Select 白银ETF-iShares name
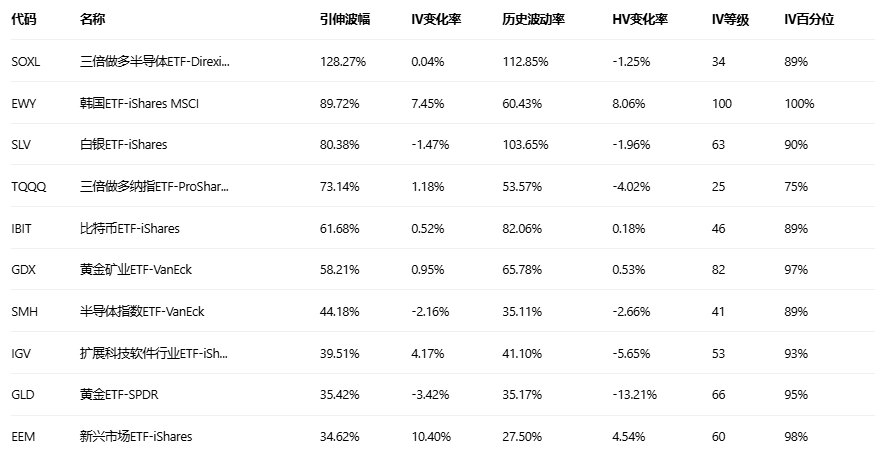This screenshot has width=877, height=457. coord(123,144)
